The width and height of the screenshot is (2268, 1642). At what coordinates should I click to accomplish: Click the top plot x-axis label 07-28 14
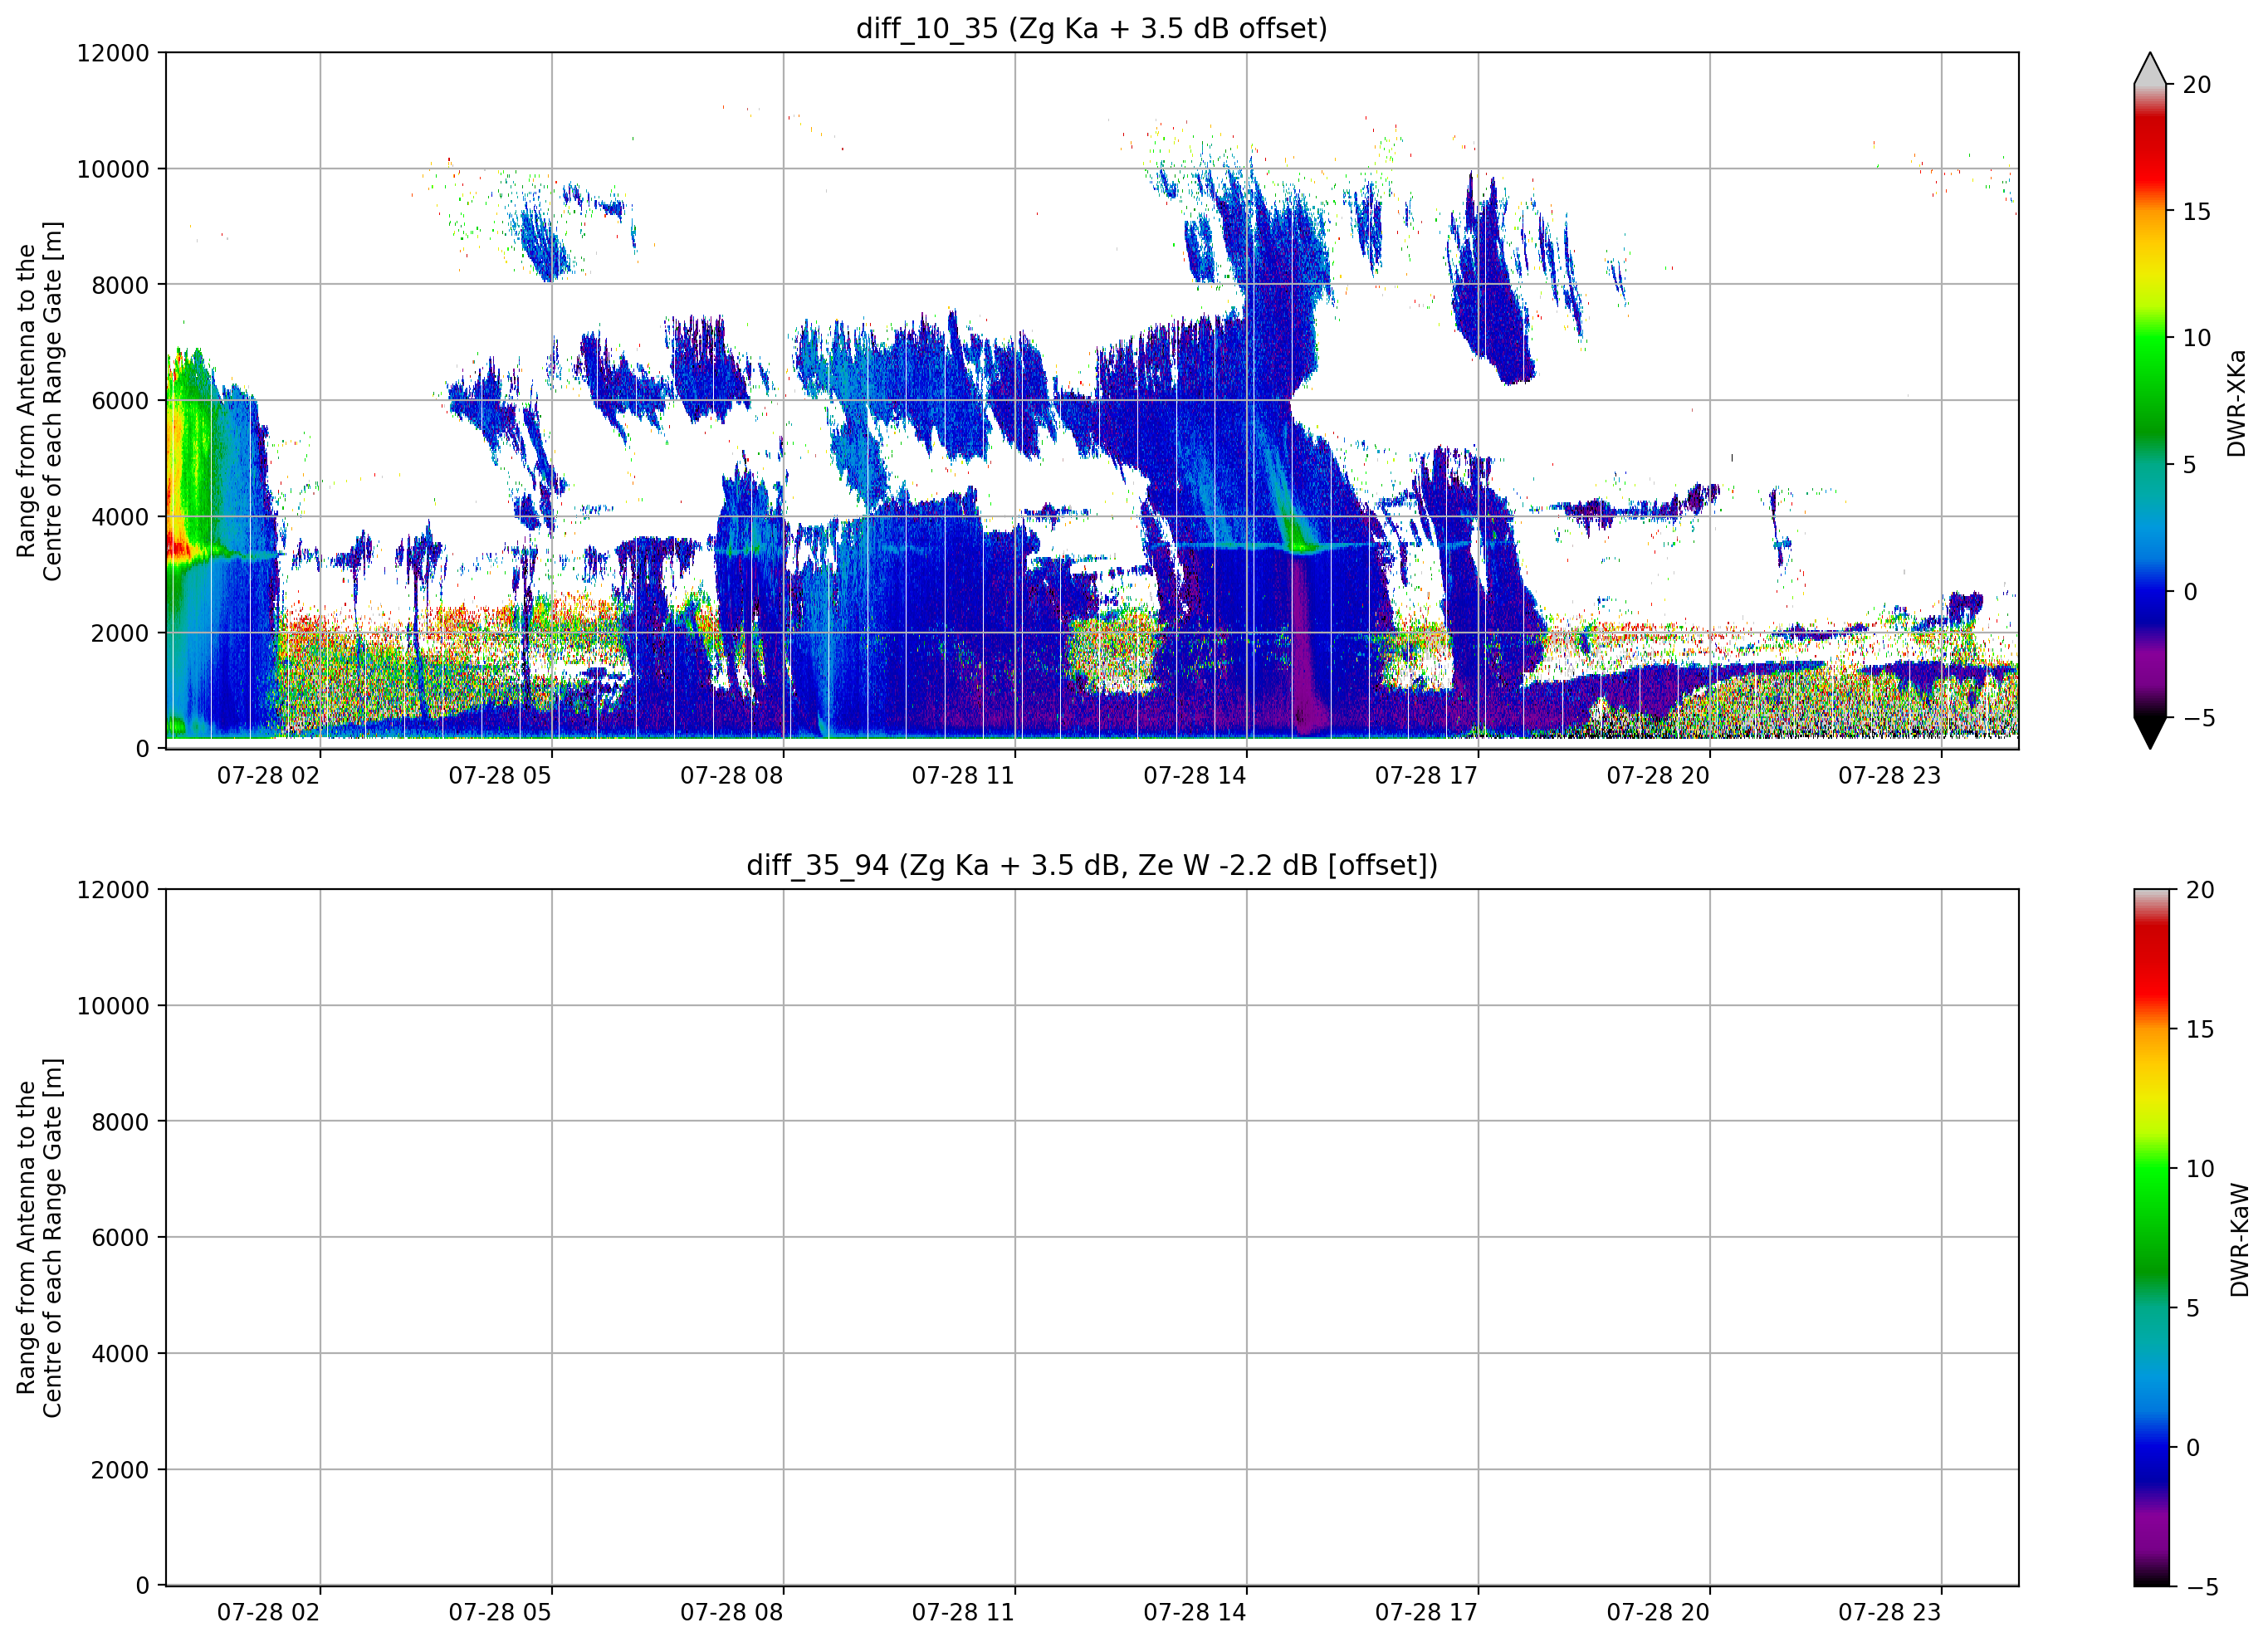click(1195, 776)
